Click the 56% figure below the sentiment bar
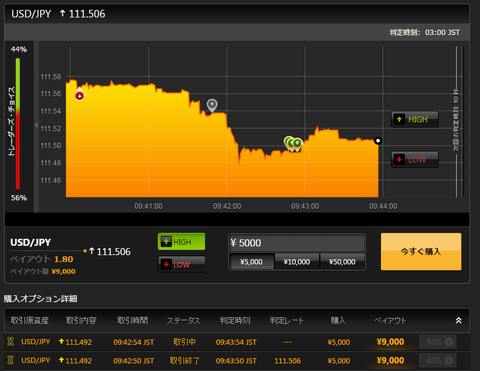 pos(19,198)
